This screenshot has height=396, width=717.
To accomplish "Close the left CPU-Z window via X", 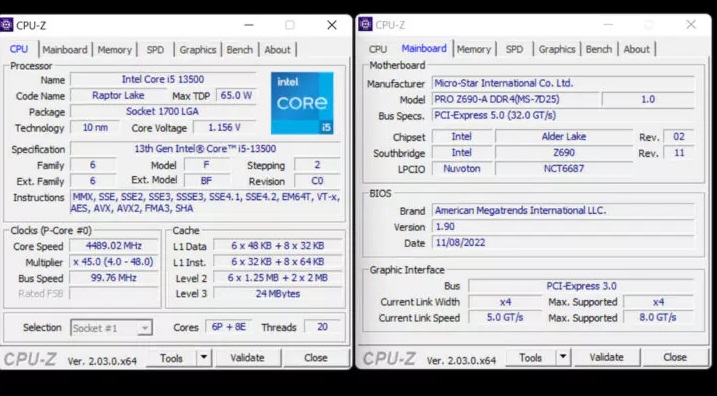I will point(332,25).
